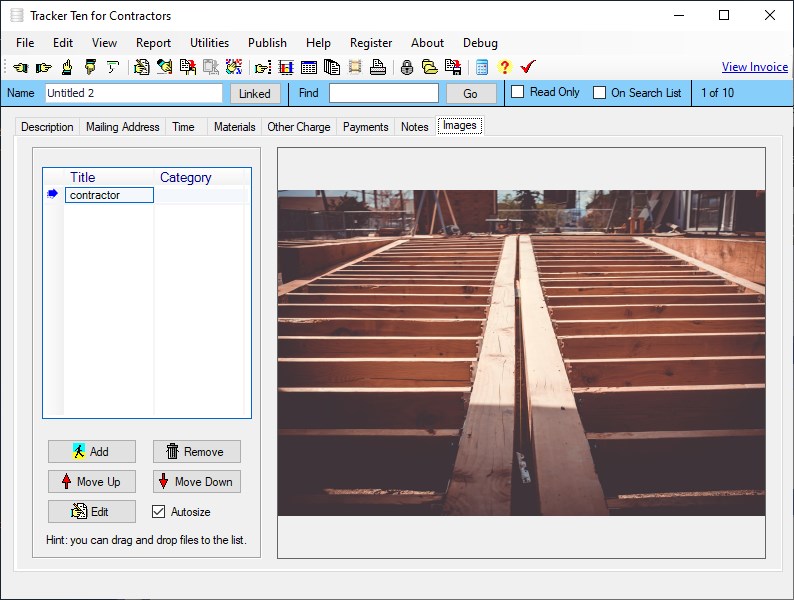Uncheck the Autosize checkbox

[x=159, y=512]
